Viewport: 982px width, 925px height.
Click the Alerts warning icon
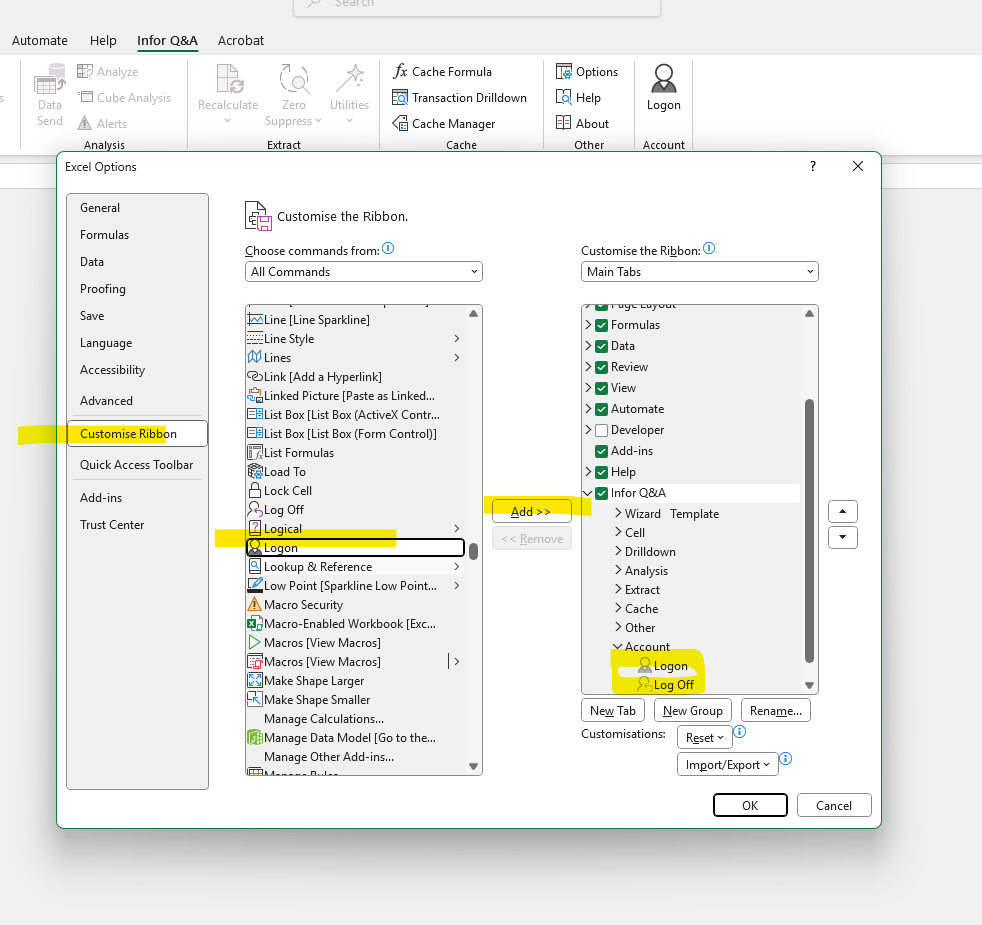click(x=85, y=123)
